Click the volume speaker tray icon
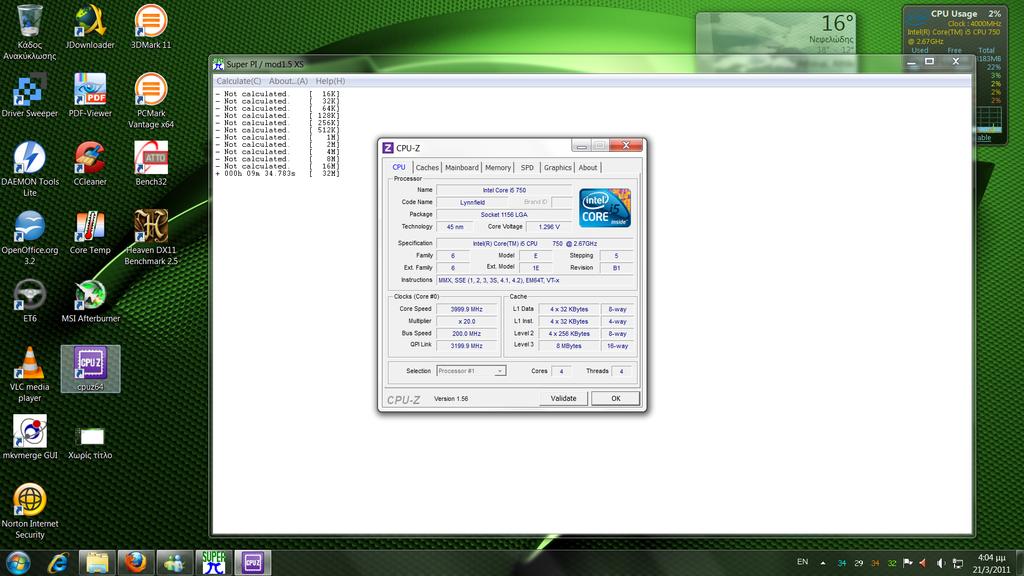 click(940, 563)
